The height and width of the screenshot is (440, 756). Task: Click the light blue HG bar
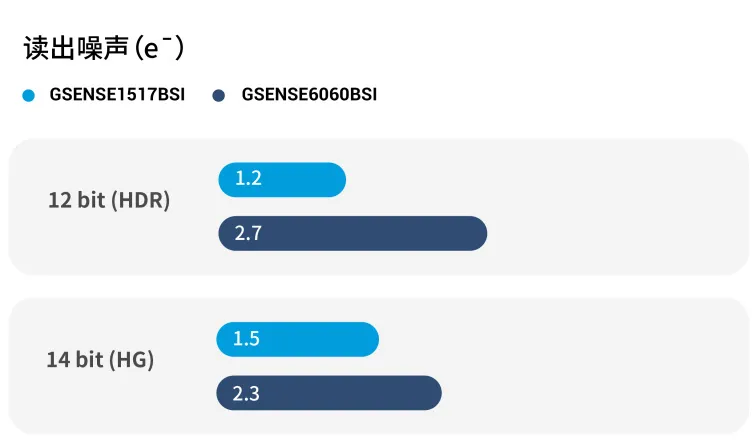pyautogui.click(x=310, y=339)
